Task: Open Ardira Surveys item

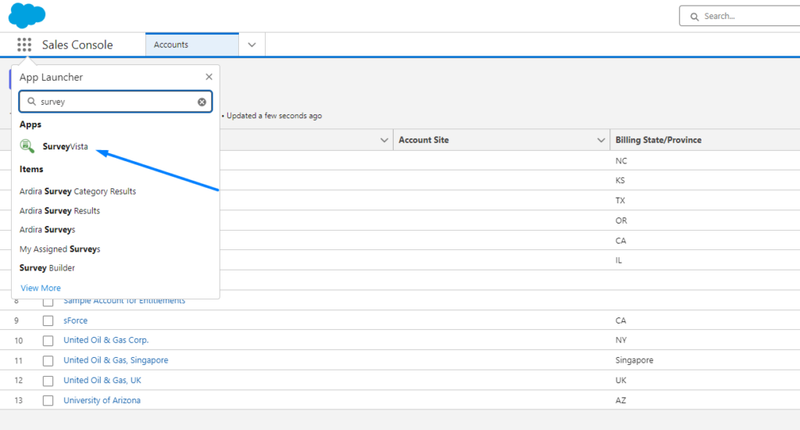Action: pos(47,230)
